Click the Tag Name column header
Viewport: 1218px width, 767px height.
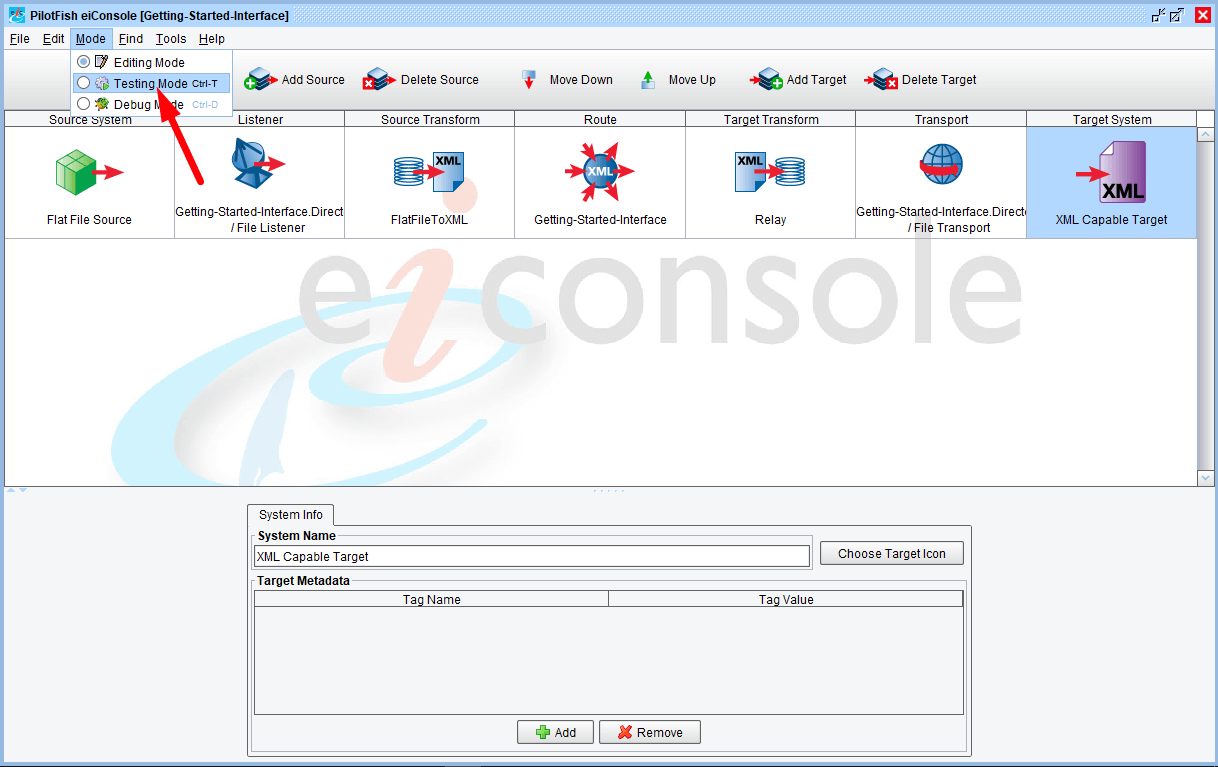coord(432,599)
